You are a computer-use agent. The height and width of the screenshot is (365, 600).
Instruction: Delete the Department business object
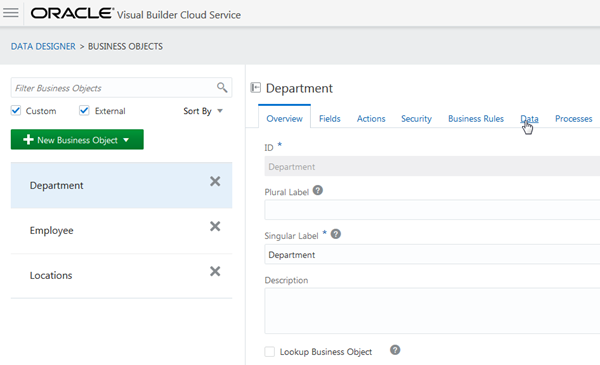click(215, 181)
